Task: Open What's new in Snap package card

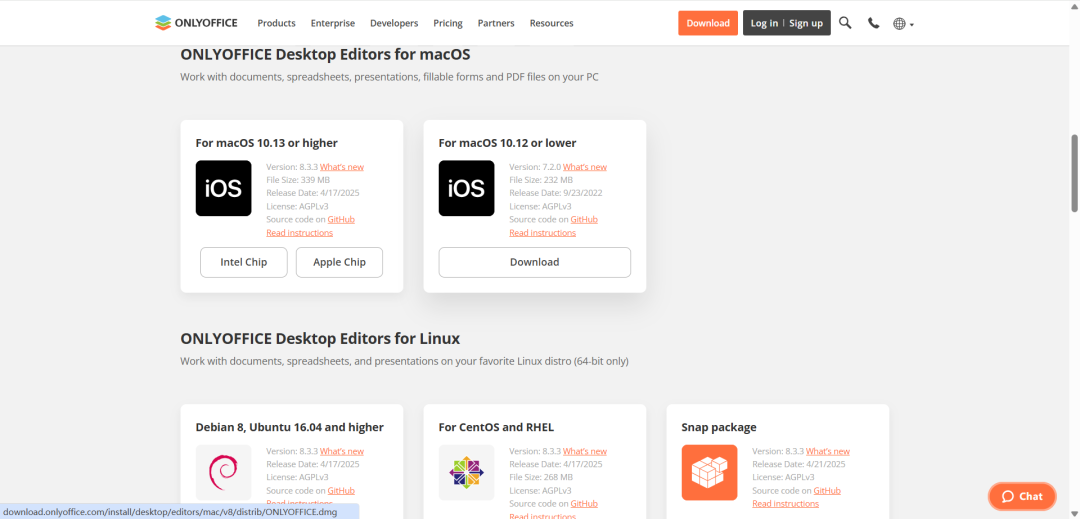Action: click(828, 451)
